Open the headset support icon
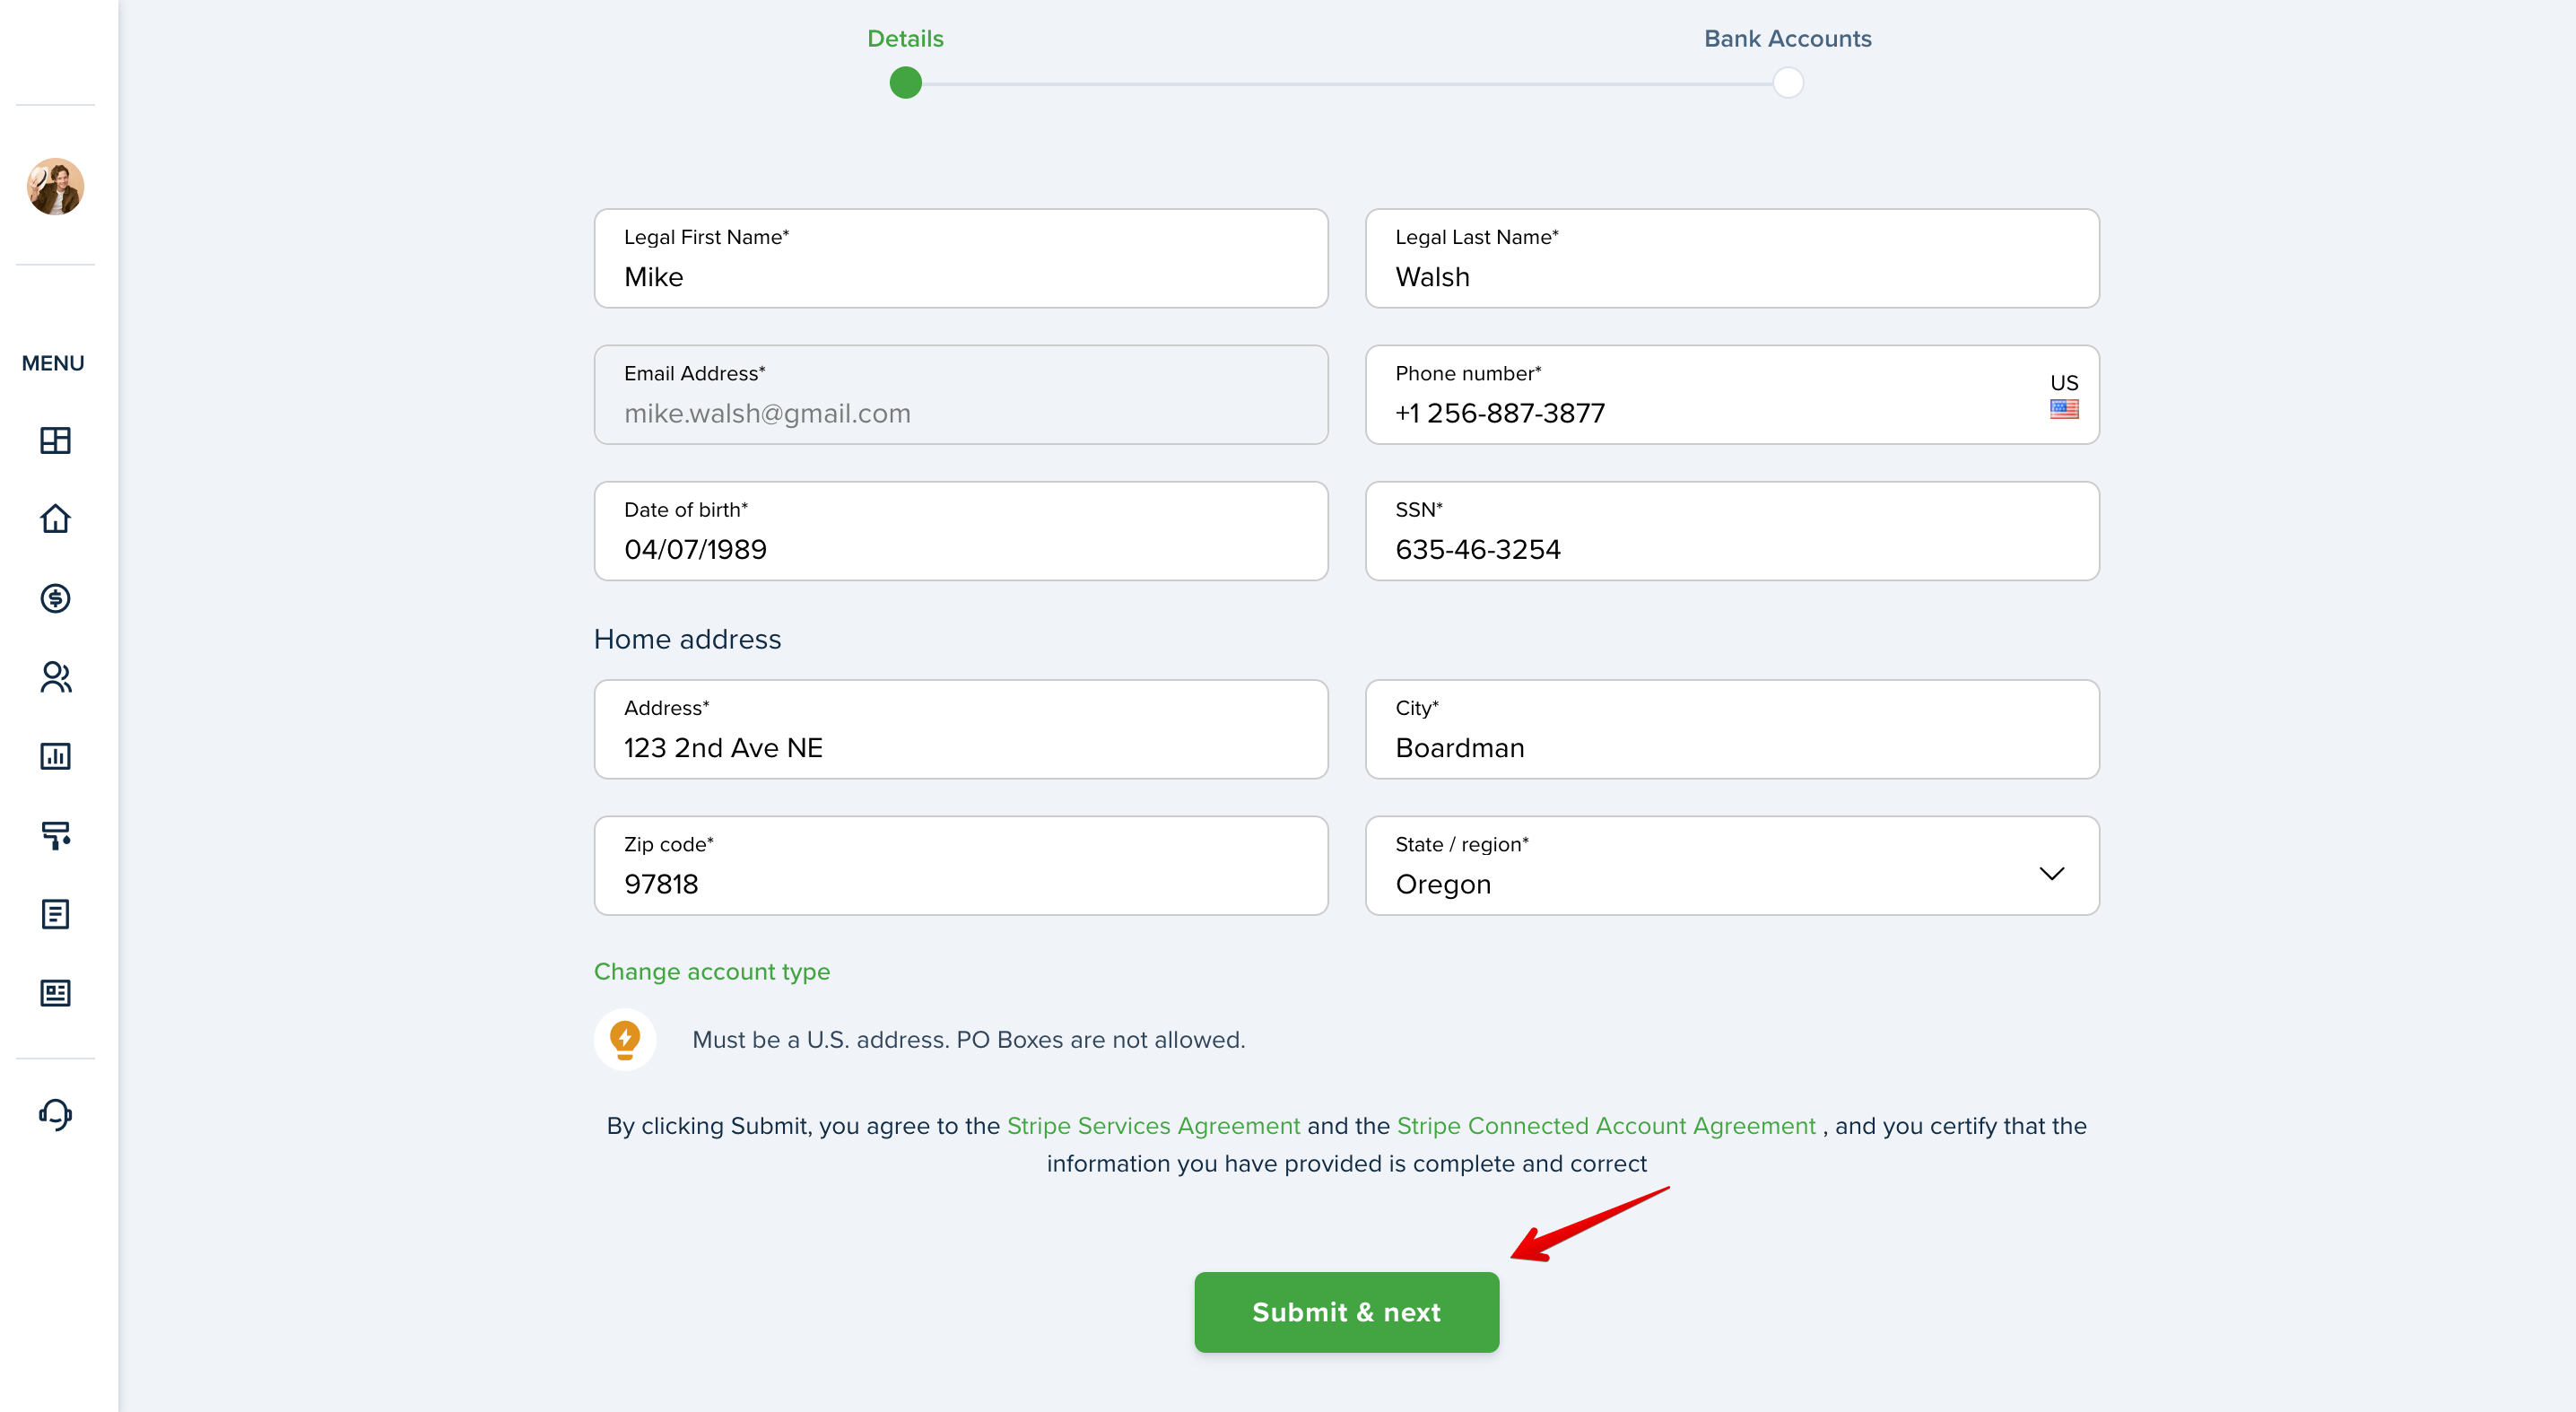 coord(55,1114)
